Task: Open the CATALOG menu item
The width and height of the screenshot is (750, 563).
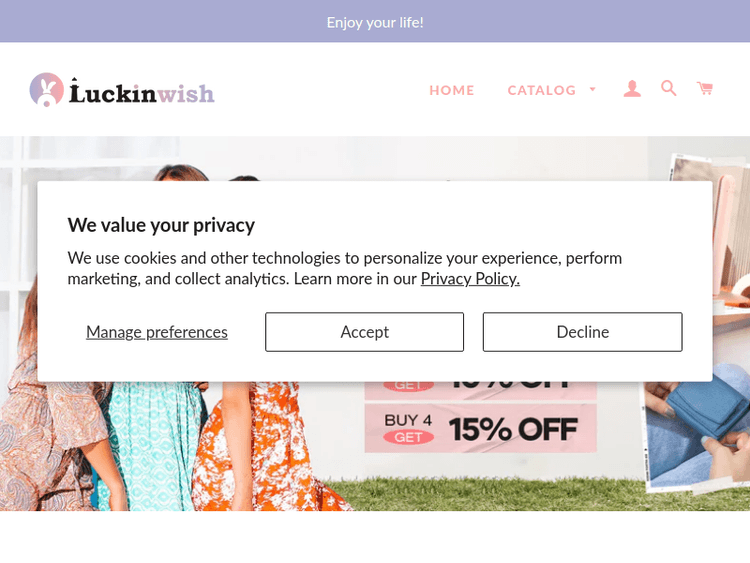Action: (x=541, y=90)
